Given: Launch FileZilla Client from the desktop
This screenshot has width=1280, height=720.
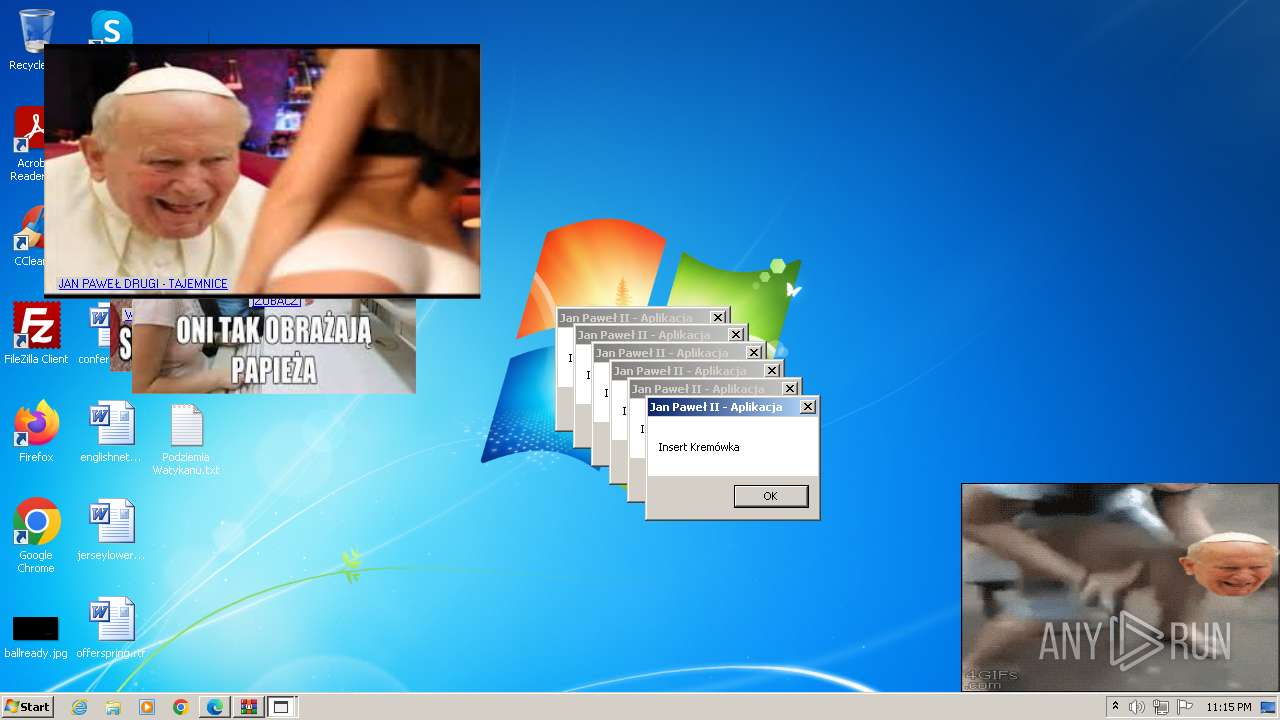Looking at the screenshot, I should (x=36, y=334).
